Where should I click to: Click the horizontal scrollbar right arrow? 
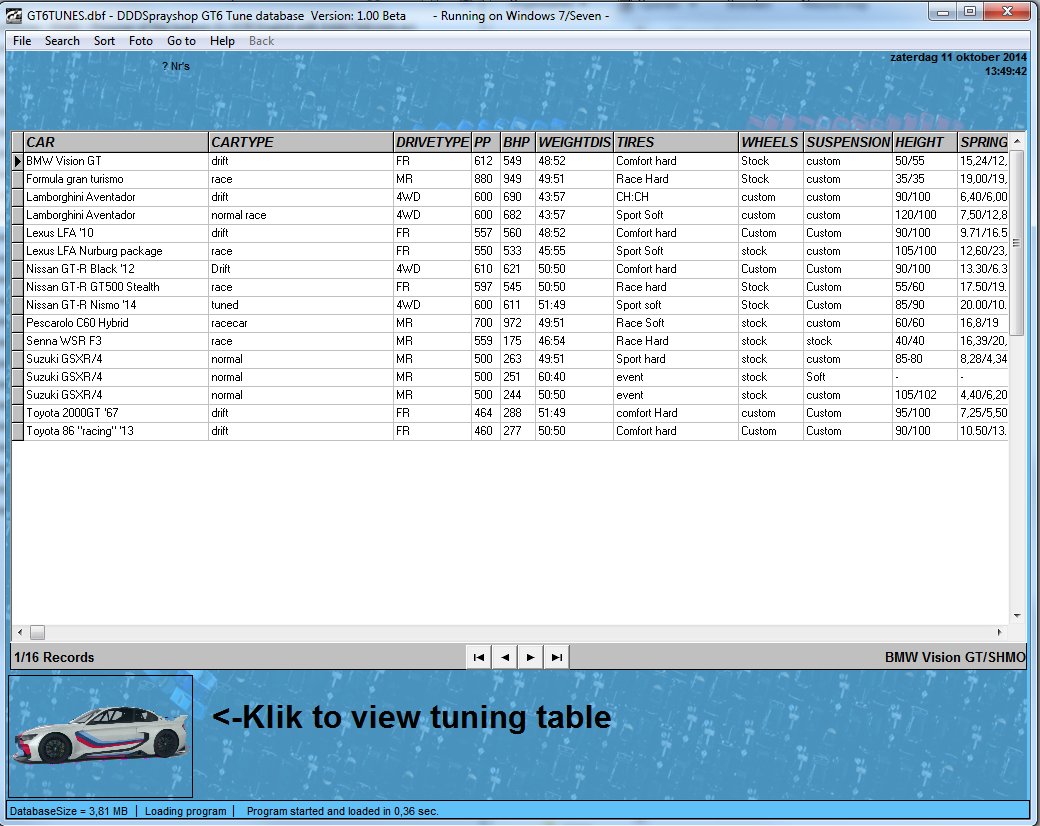[1000, 633]
